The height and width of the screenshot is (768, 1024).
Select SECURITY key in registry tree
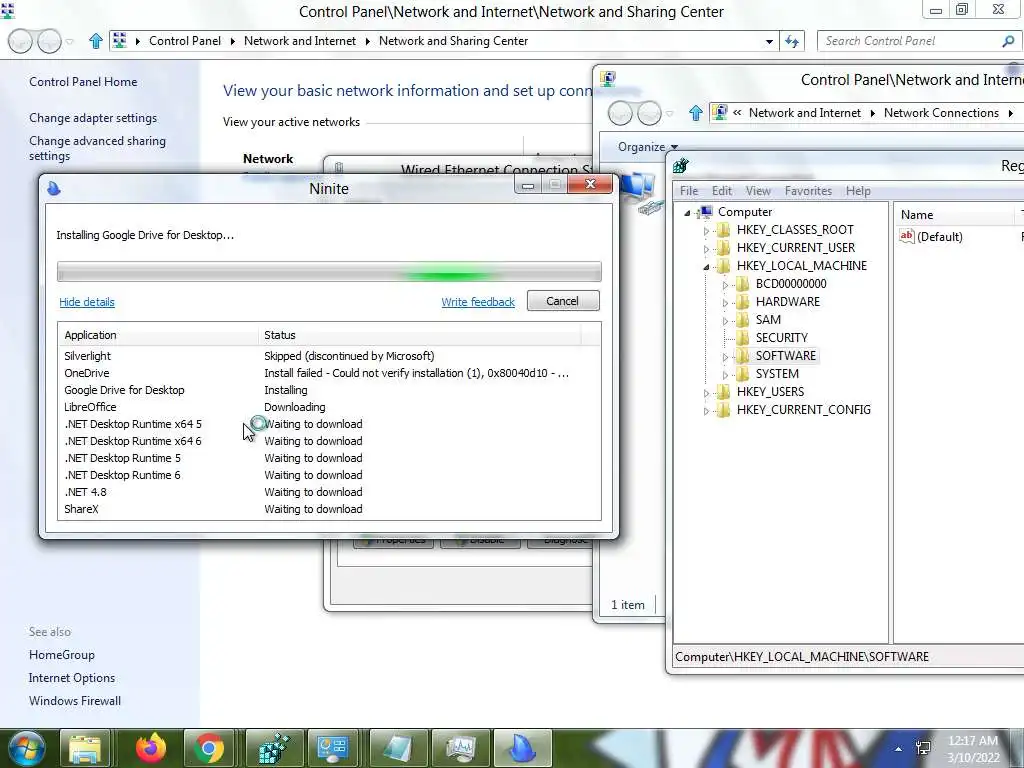pyautogui.click(x=782, y=338)
